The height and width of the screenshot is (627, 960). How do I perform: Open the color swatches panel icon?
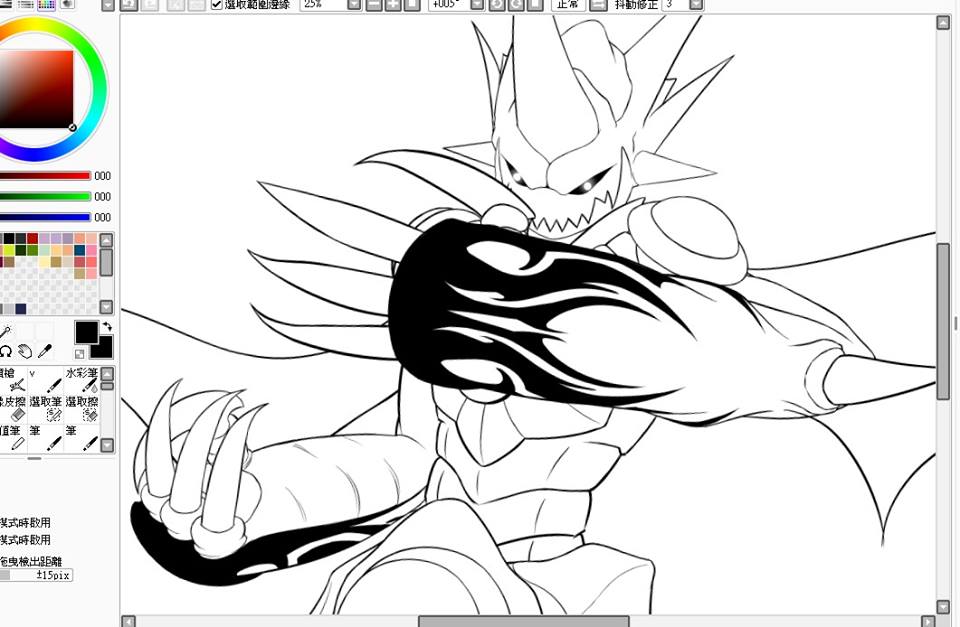46,4
